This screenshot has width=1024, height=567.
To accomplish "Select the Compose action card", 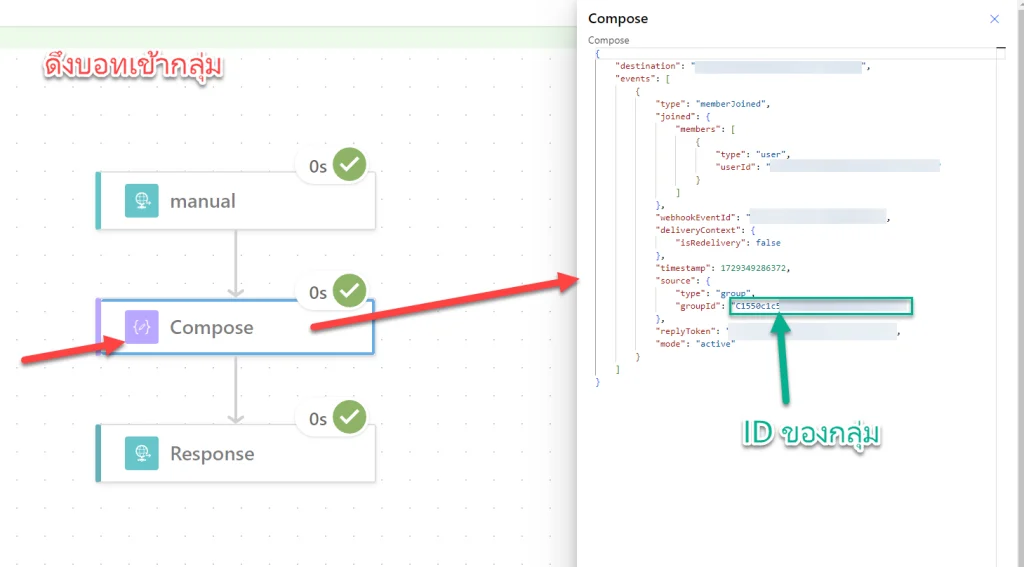I will pos(236,327).
